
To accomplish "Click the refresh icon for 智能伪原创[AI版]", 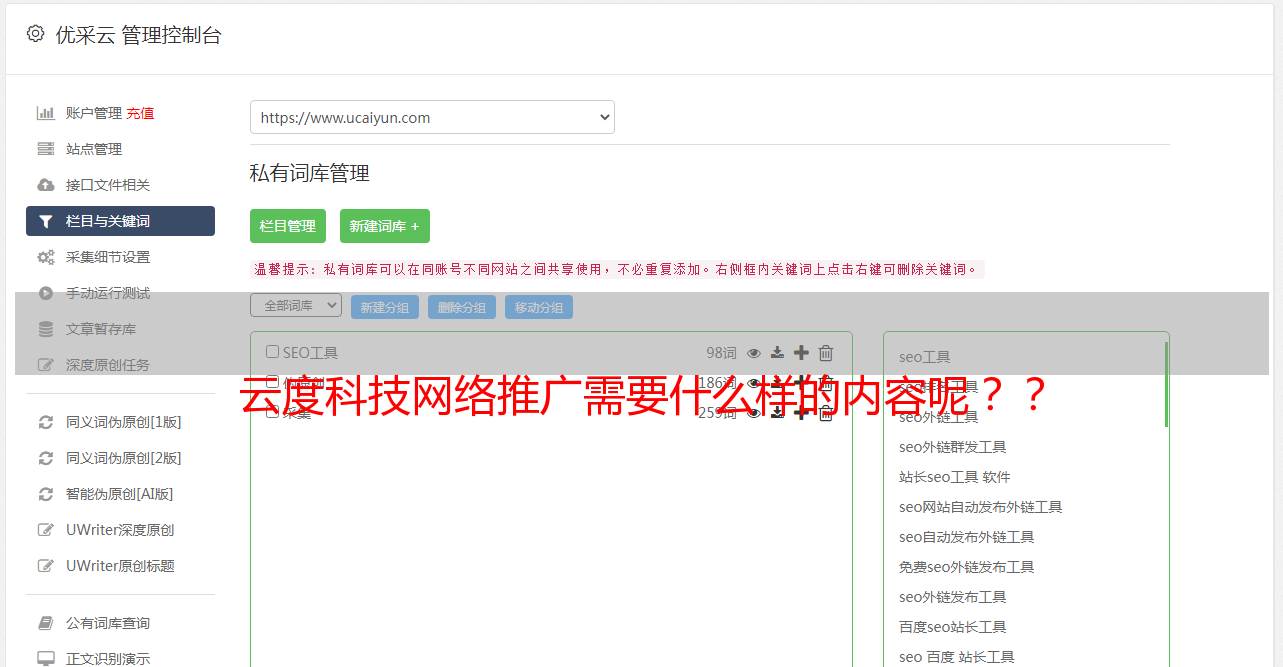I will click(x=45, y=494).
